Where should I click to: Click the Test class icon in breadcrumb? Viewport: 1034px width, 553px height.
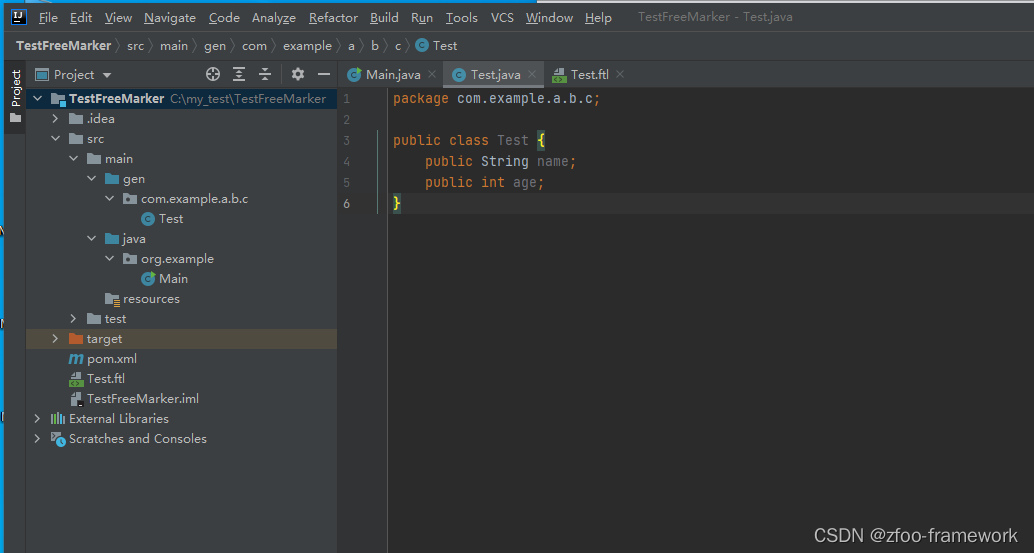pos(422,45)
